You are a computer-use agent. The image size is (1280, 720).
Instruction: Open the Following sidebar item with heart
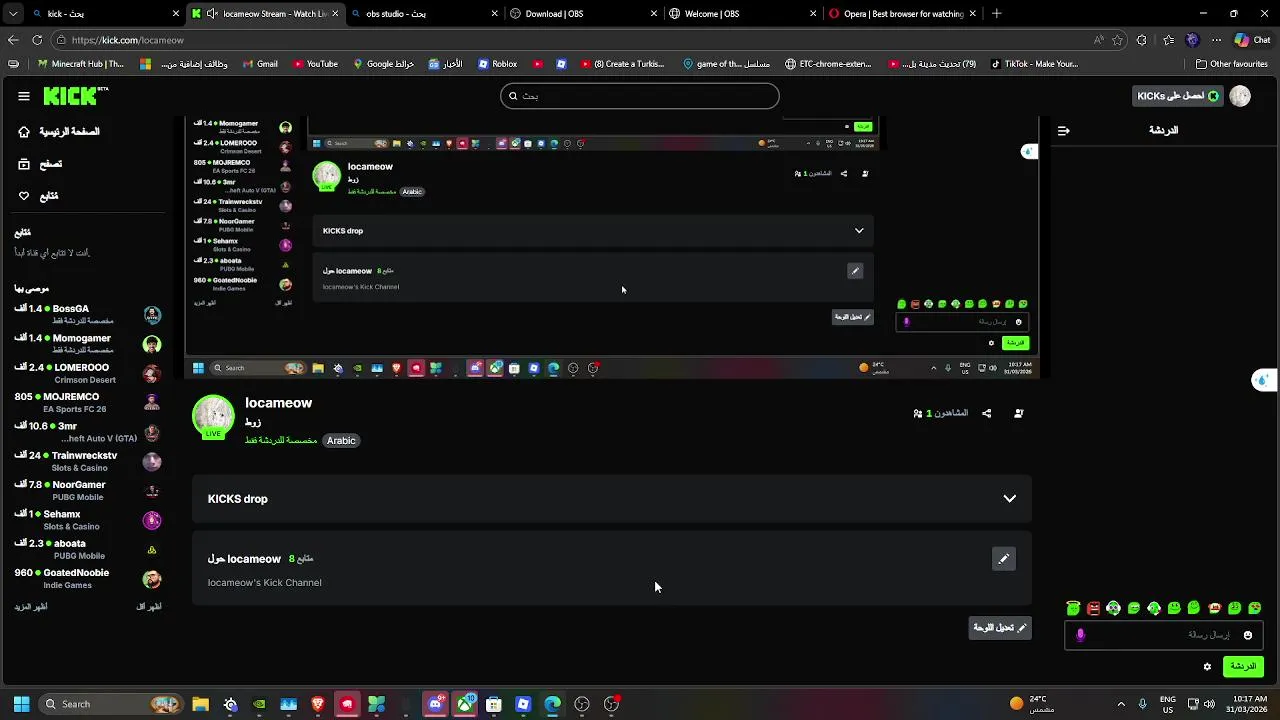38,196
